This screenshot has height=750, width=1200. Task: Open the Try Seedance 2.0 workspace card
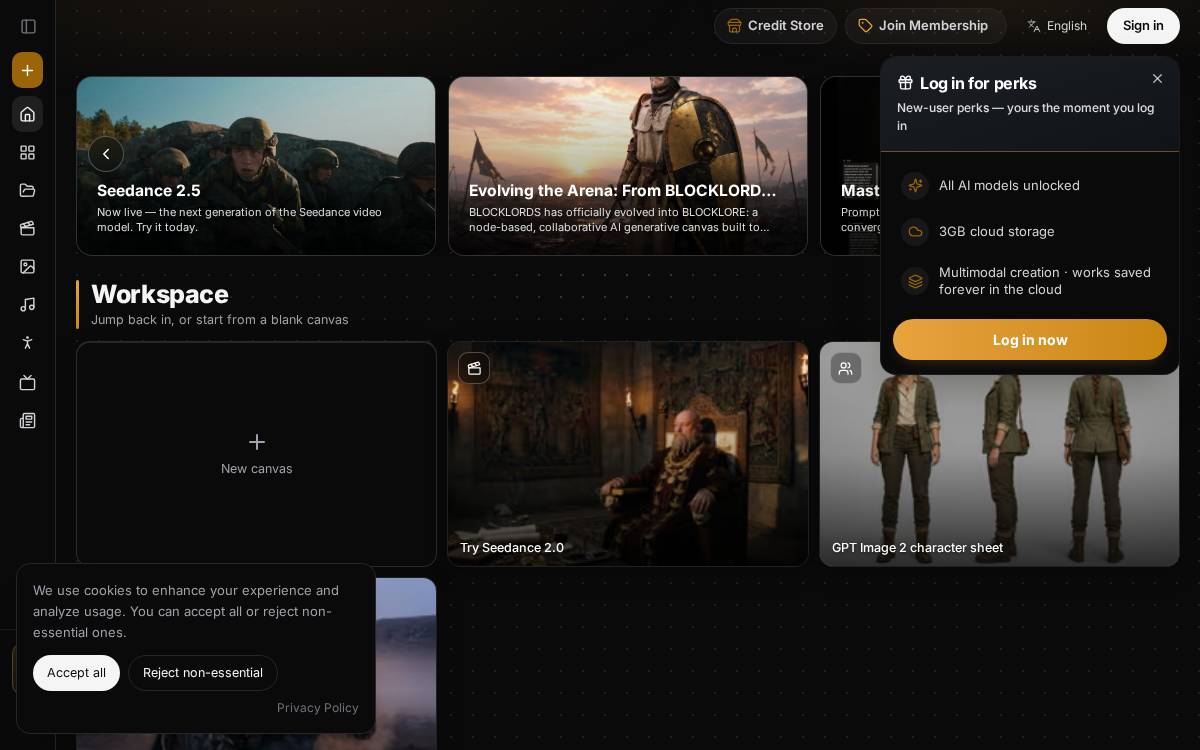pyautogui.click(x=628, y=454)
